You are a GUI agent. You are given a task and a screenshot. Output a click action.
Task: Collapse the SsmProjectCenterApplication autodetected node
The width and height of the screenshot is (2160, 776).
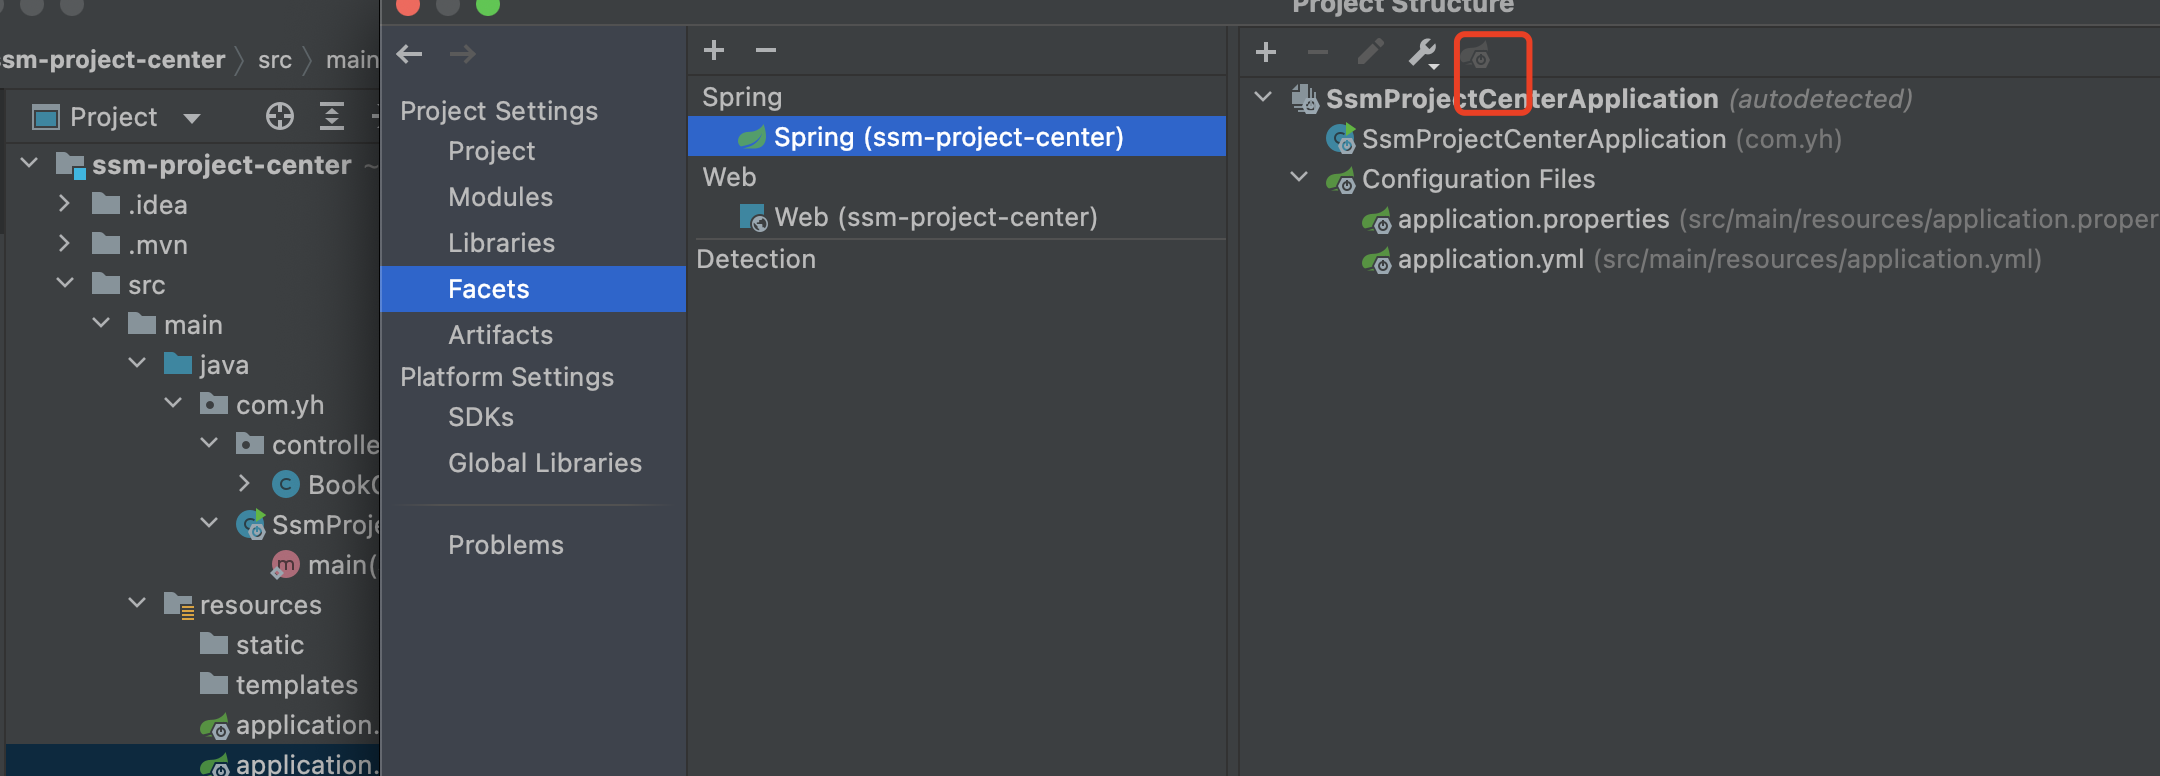(1263, 98)
